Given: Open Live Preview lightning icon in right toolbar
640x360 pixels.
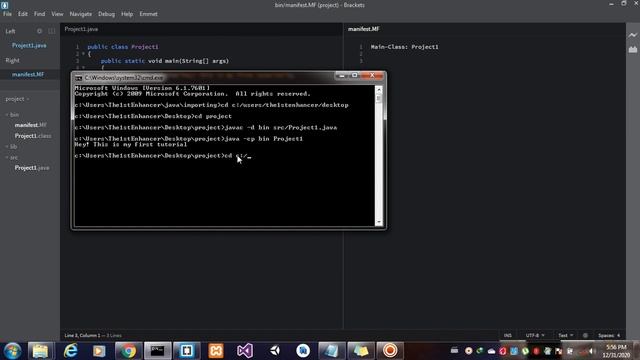Looking at the screenshot, I should [633, 36].
